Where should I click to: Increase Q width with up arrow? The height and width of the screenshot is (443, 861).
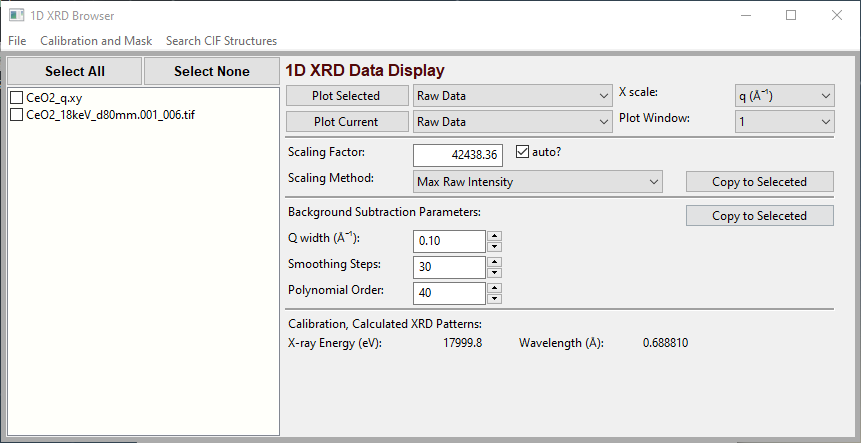[494, 236]
